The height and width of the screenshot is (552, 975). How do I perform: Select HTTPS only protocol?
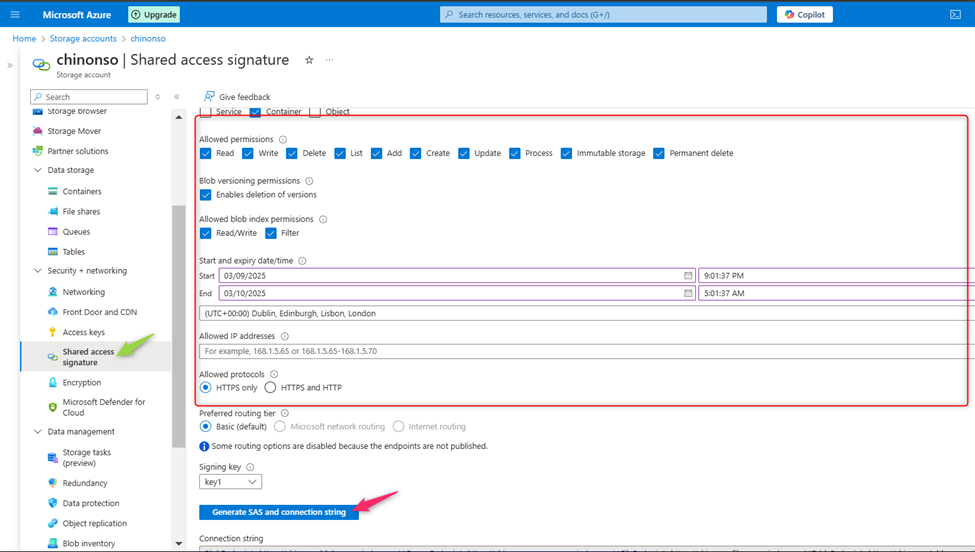[x=205, y=387]
